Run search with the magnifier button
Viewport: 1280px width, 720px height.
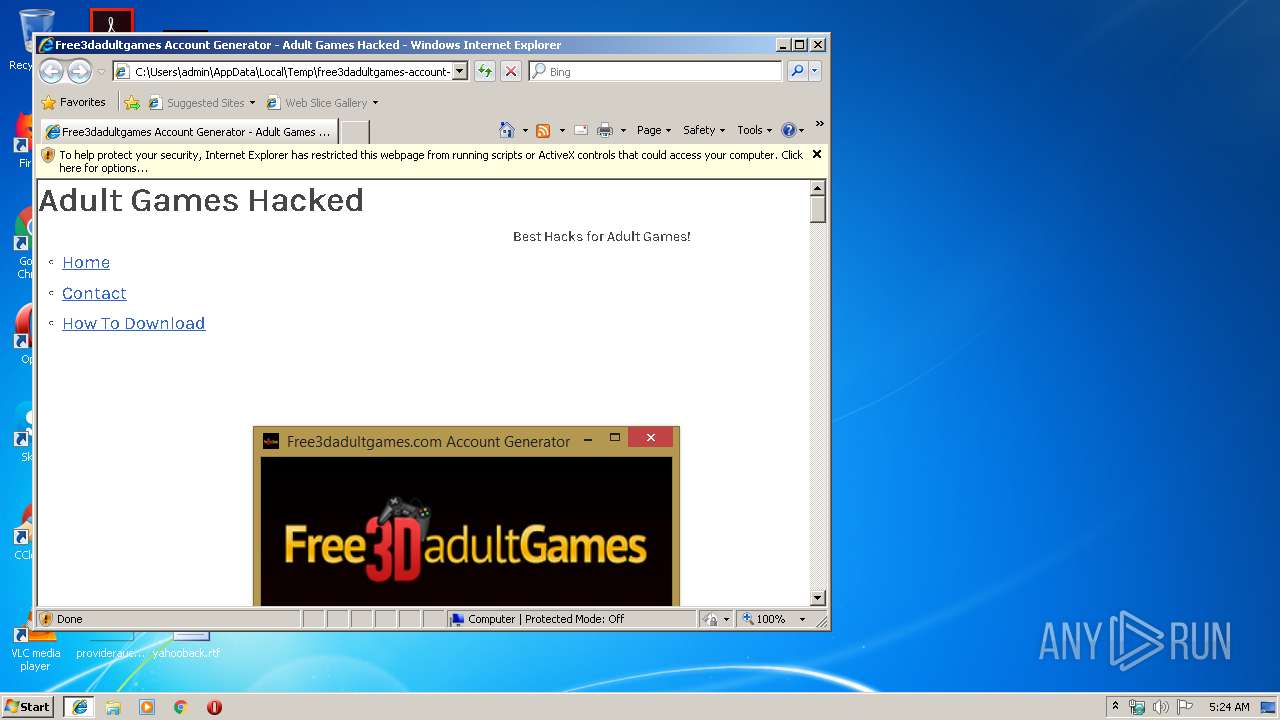click(797, 71)
